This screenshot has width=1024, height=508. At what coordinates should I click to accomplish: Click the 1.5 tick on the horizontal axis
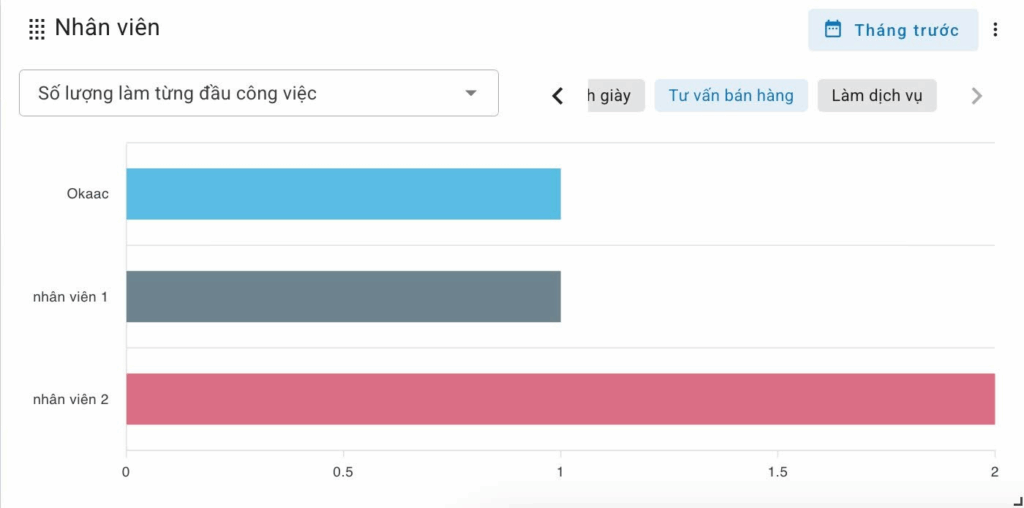point(777,471)
